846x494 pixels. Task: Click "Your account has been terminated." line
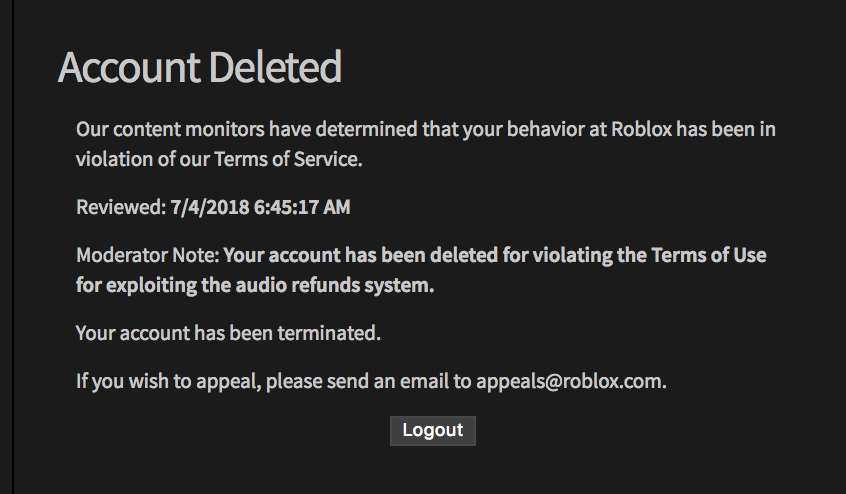click(x=228, y=333)
